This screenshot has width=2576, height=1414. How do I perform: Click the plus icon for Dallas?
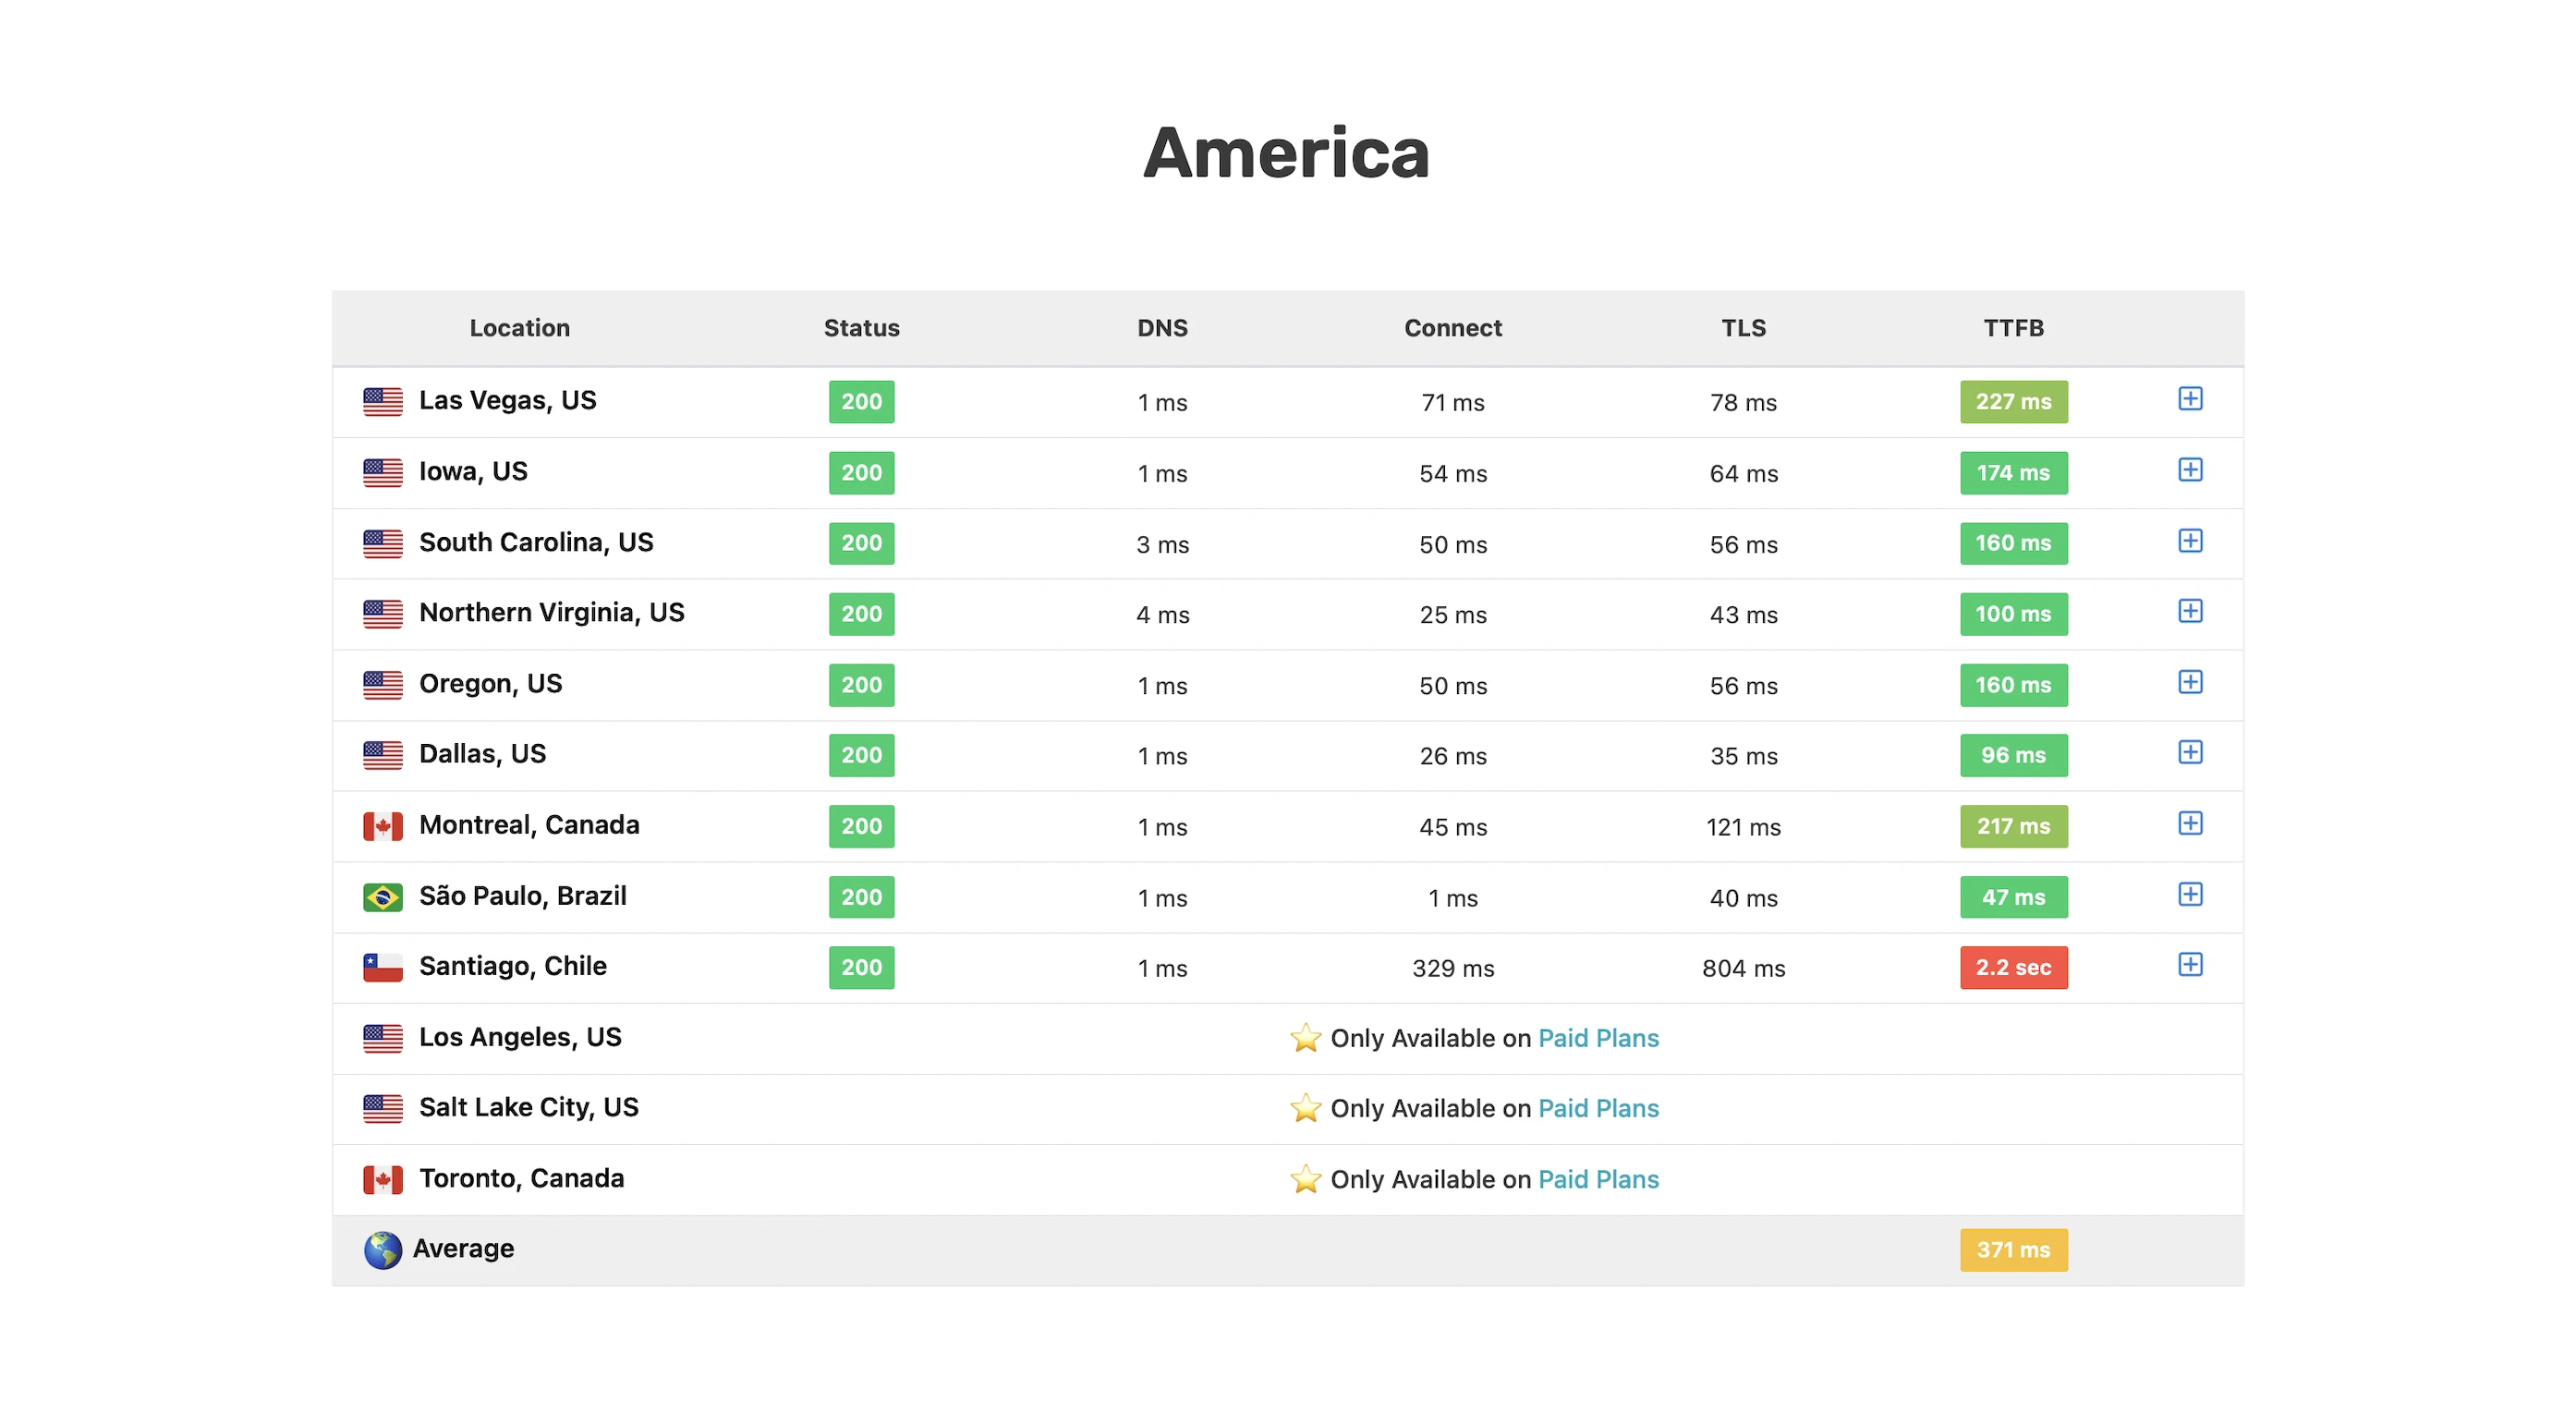2189,752
